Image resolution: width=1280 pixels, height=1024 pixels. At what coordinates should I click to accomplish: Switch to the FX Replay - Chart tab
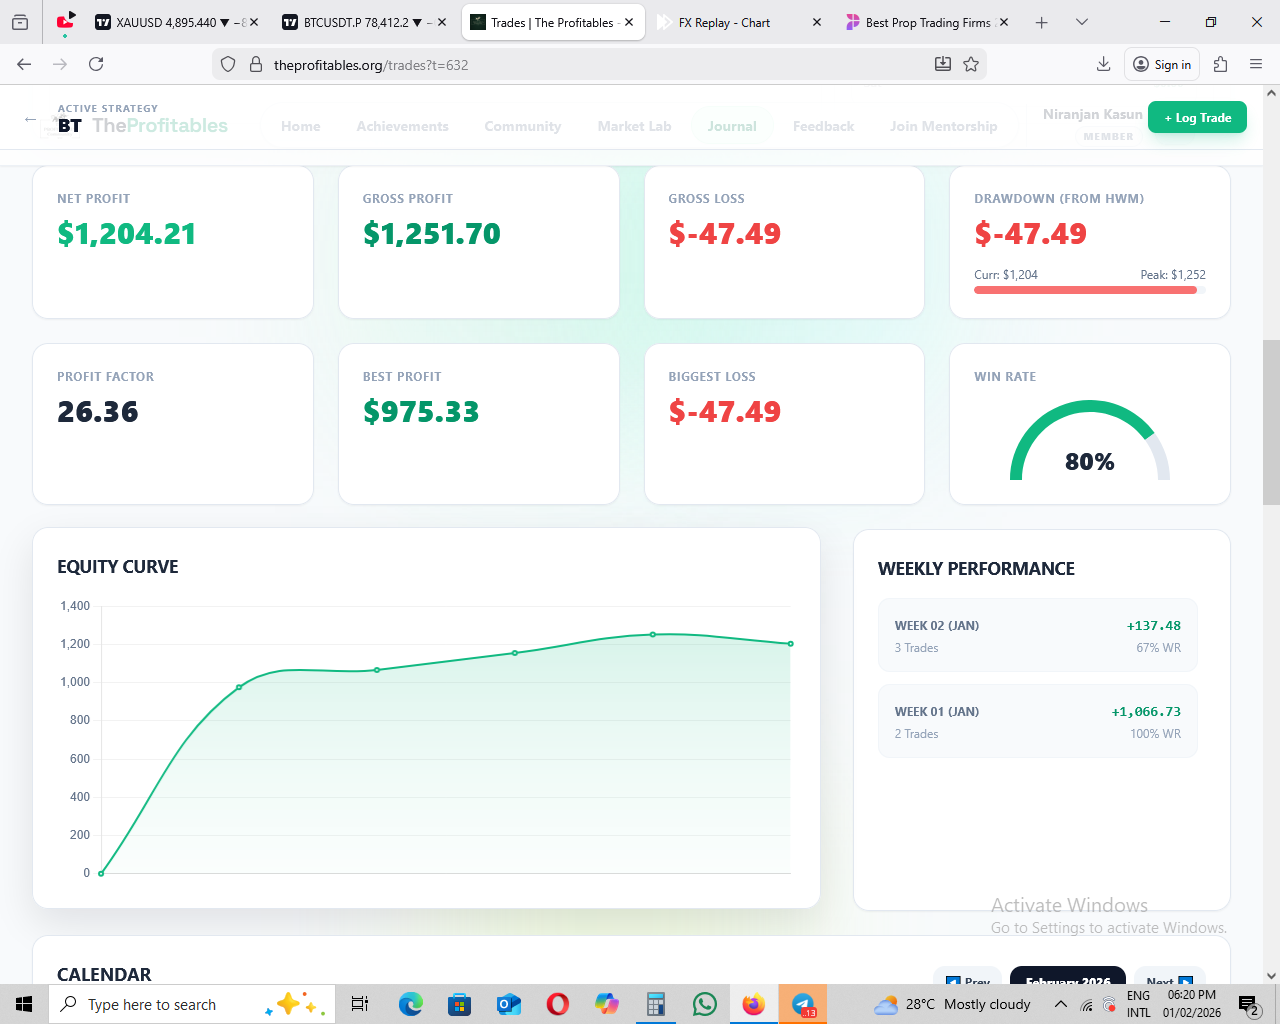pyautogui.click(x=724, y=22)
